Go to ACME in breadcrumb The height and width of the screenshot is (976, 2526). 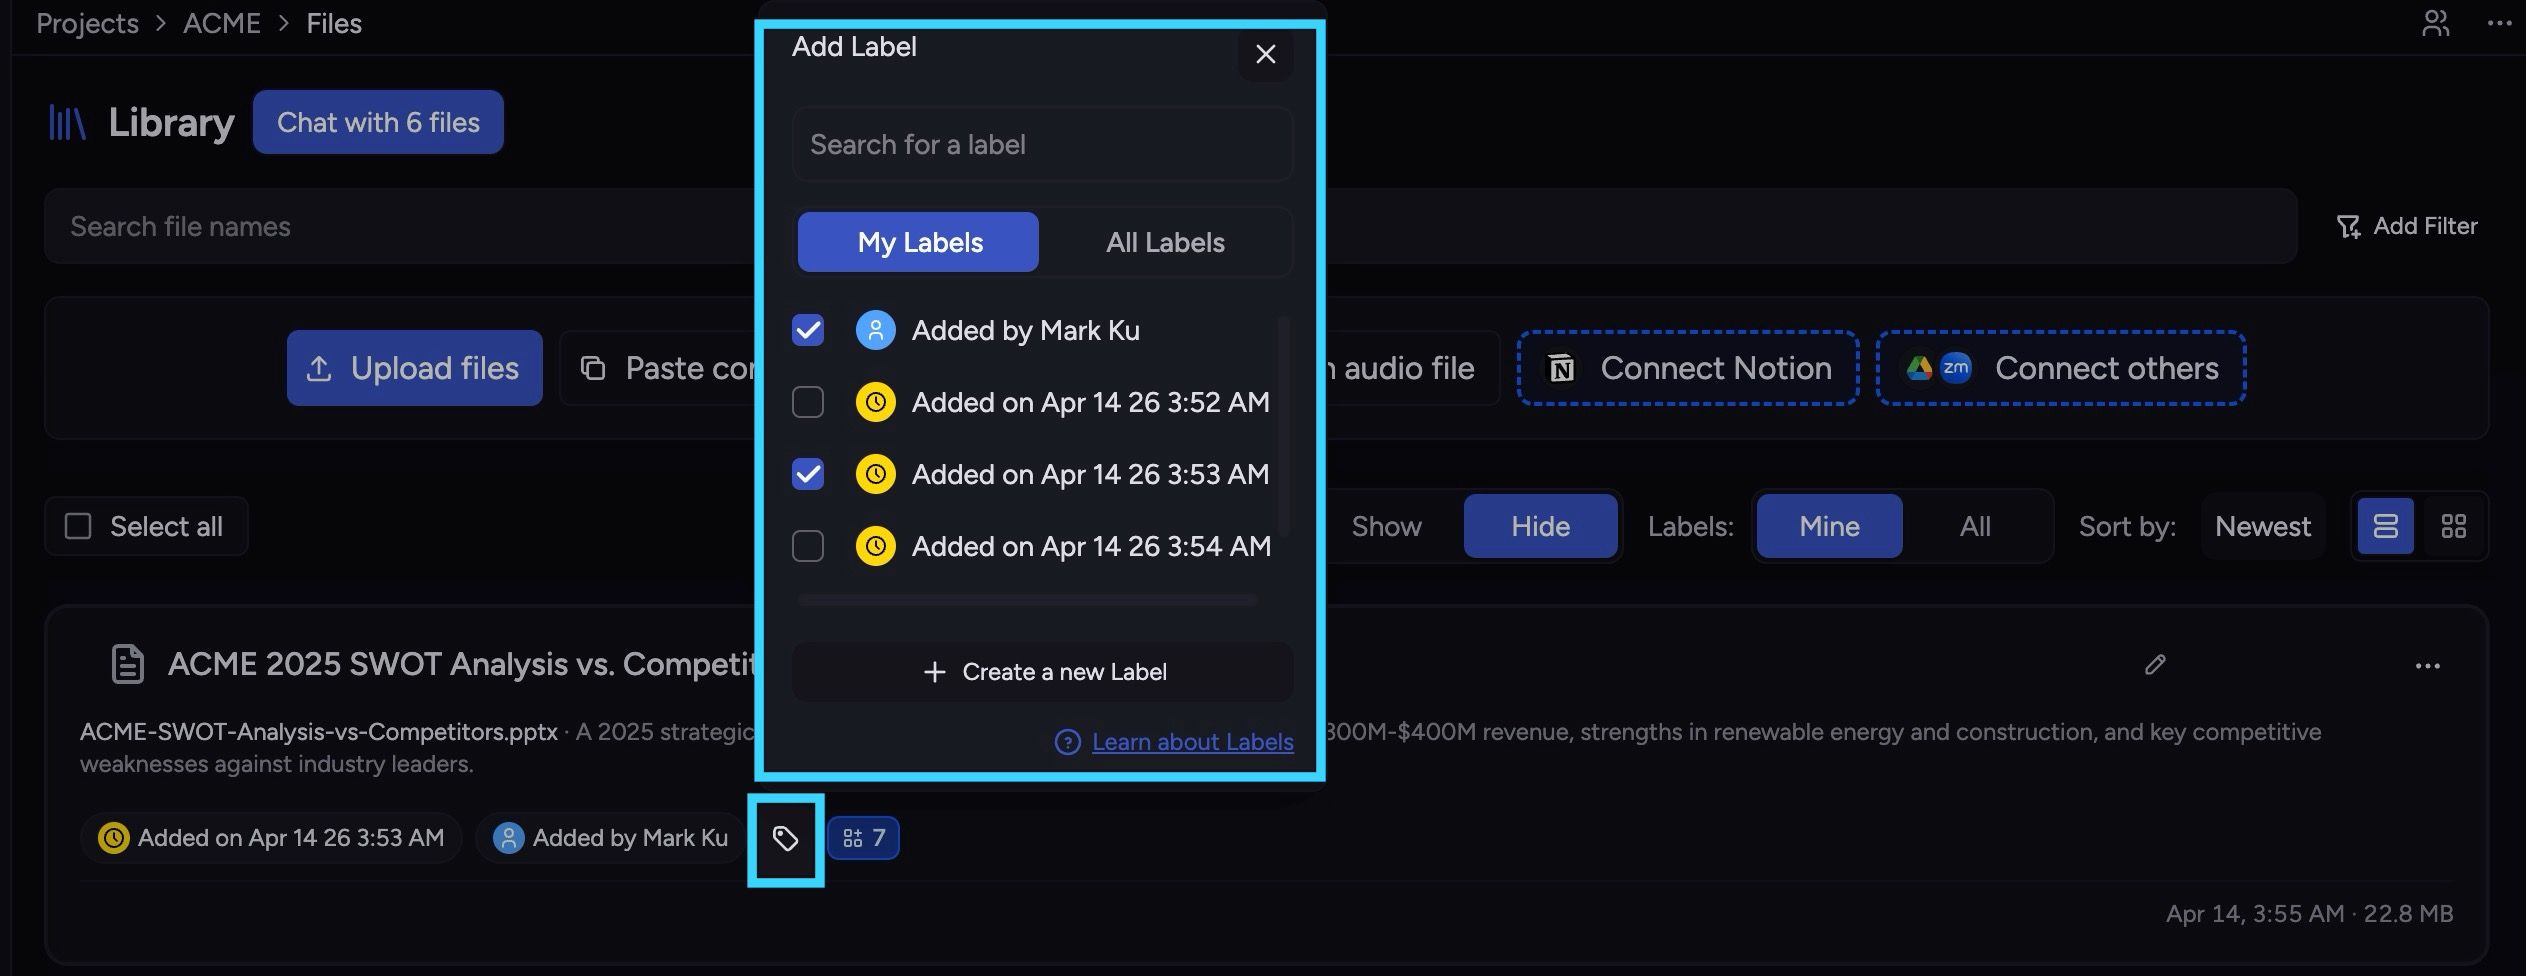coord(221,23)
